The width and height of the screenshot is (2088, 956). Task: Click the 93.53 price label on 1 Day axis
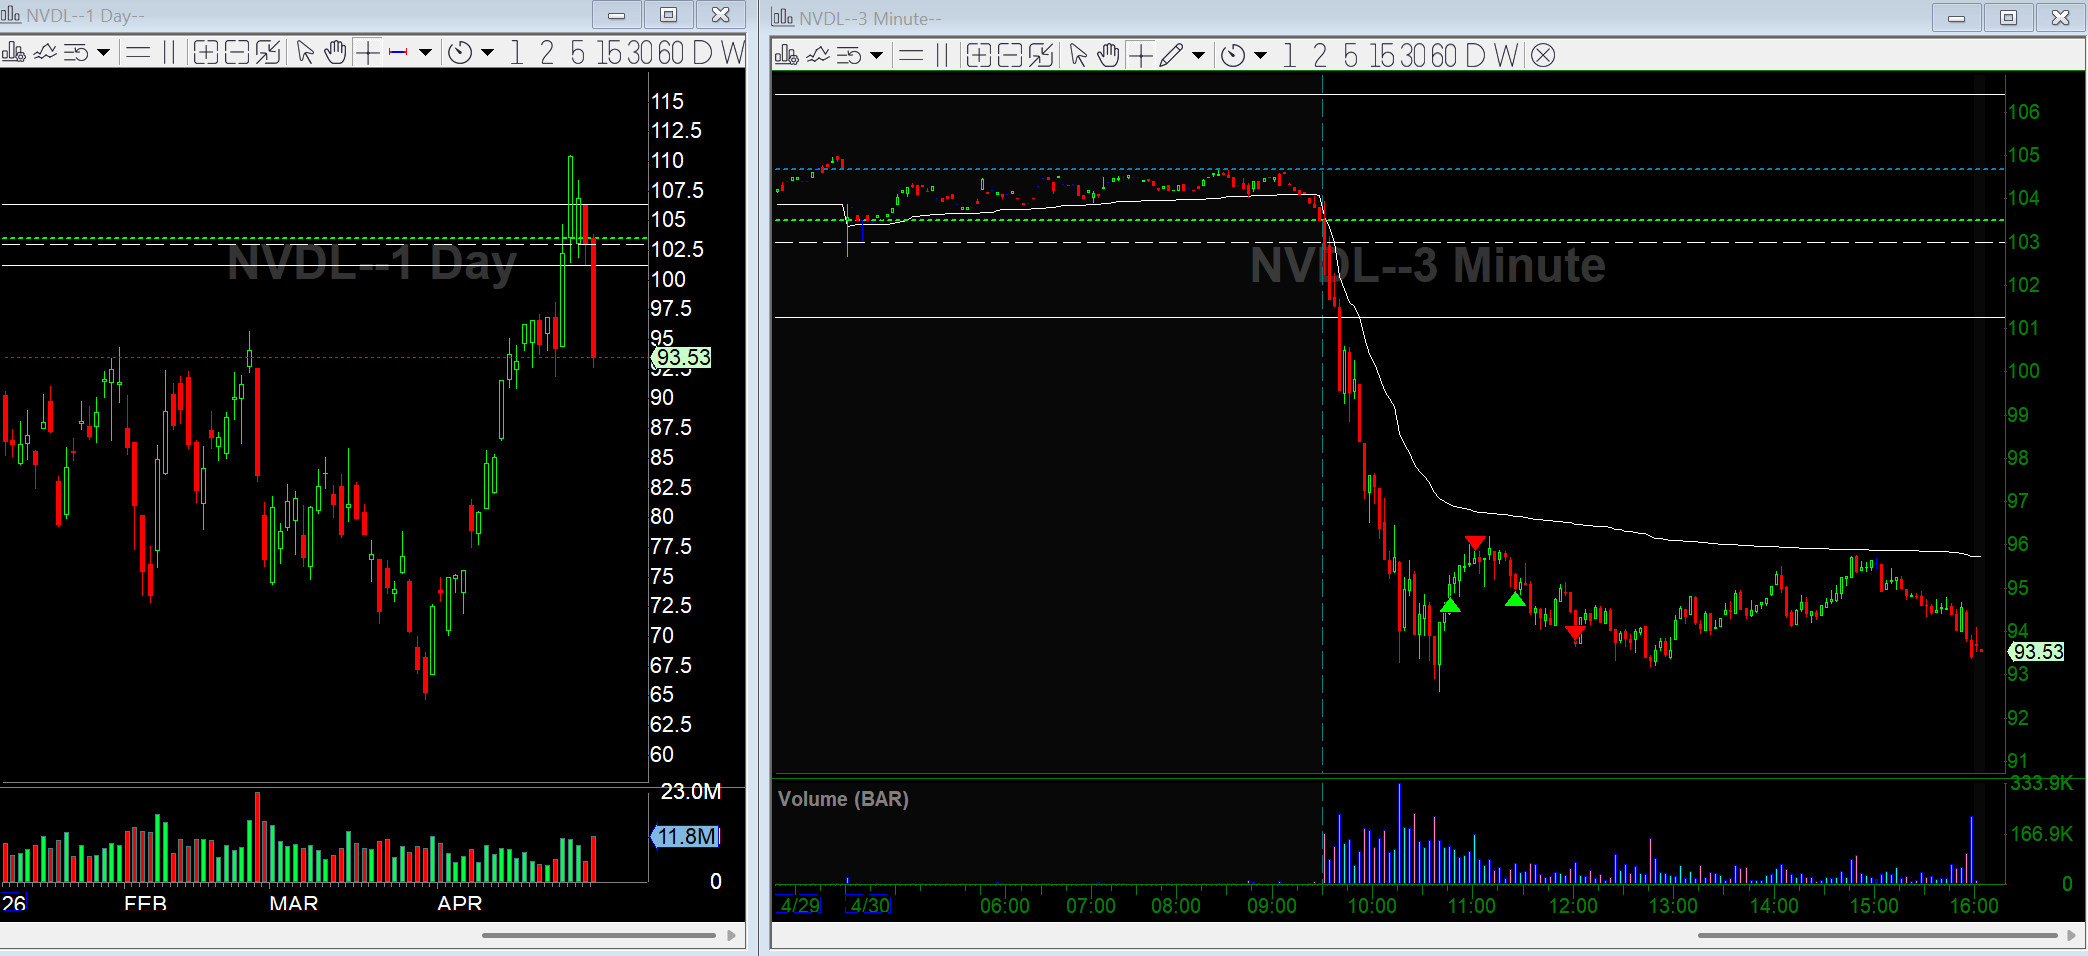coord(682,357)
